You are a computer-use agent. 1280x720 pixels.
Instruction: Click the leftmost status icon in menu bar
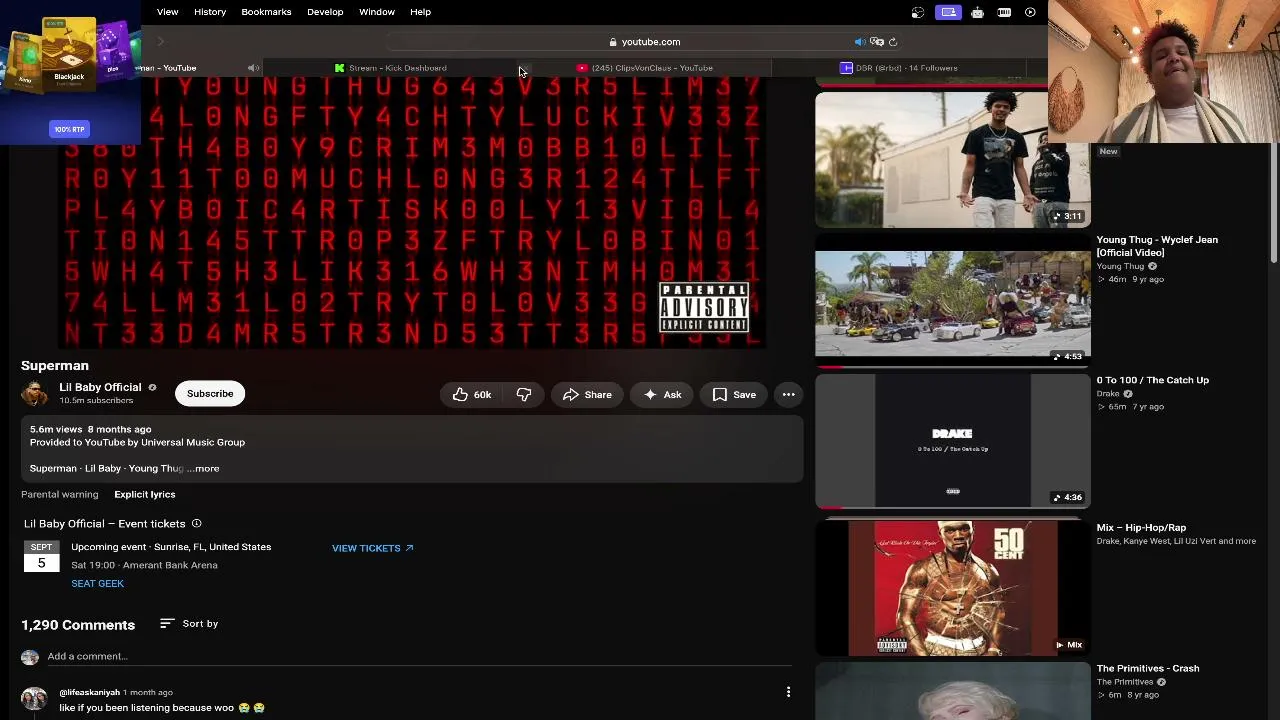pyautogui.click(x=918, y=12)
